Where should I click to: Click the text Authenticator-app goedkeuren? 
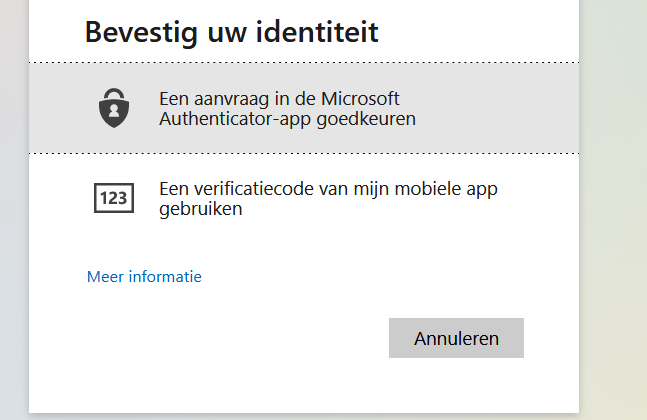(x=287, y=119)
